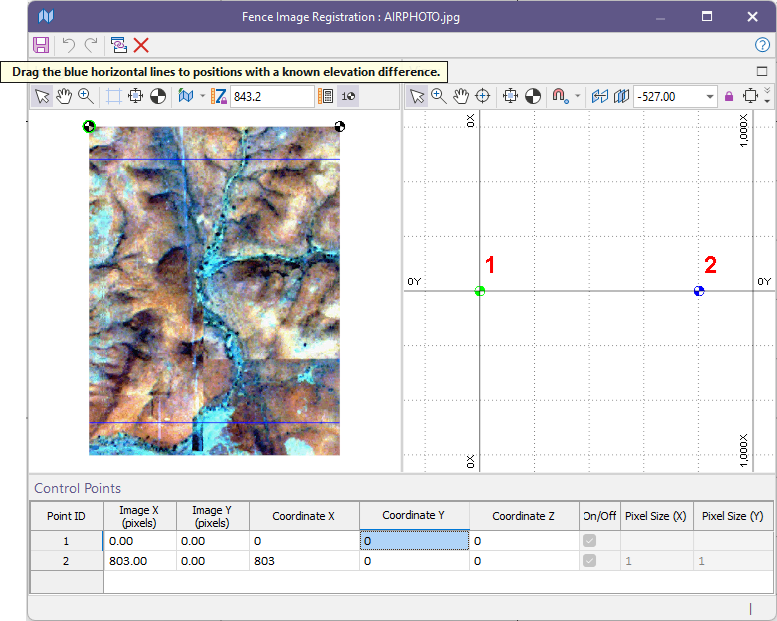Viewport: 777px width, 621px height.
Task: Expand the magnet snap options arrow
Action: point(577,96)
